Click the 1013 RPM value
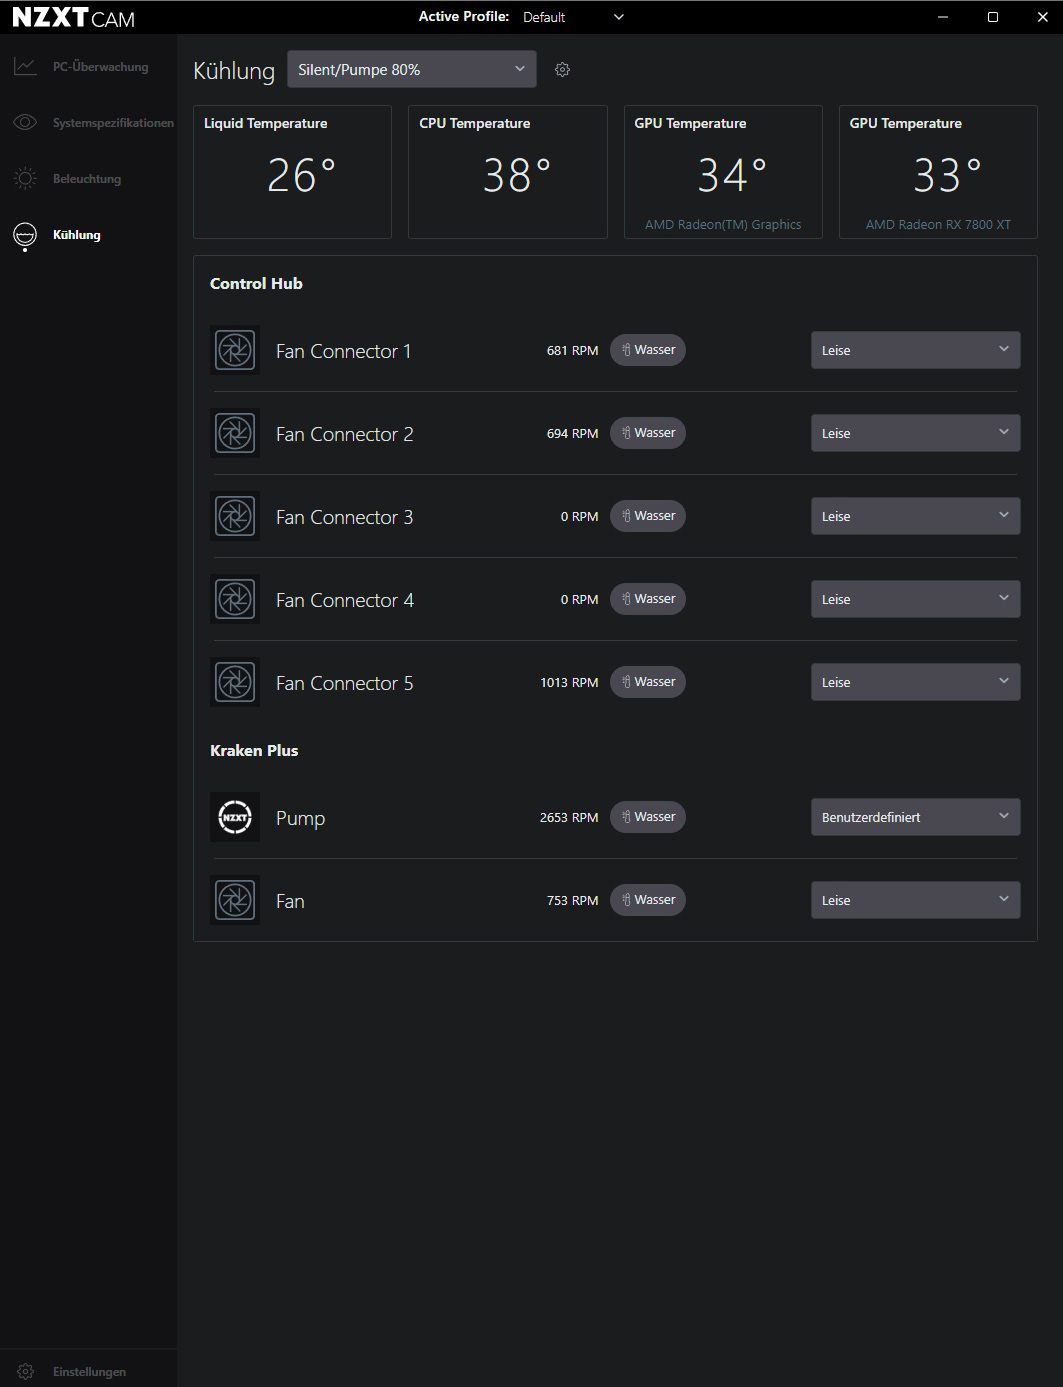The width and height of the screenshot is (1063, 1387). 569,683
